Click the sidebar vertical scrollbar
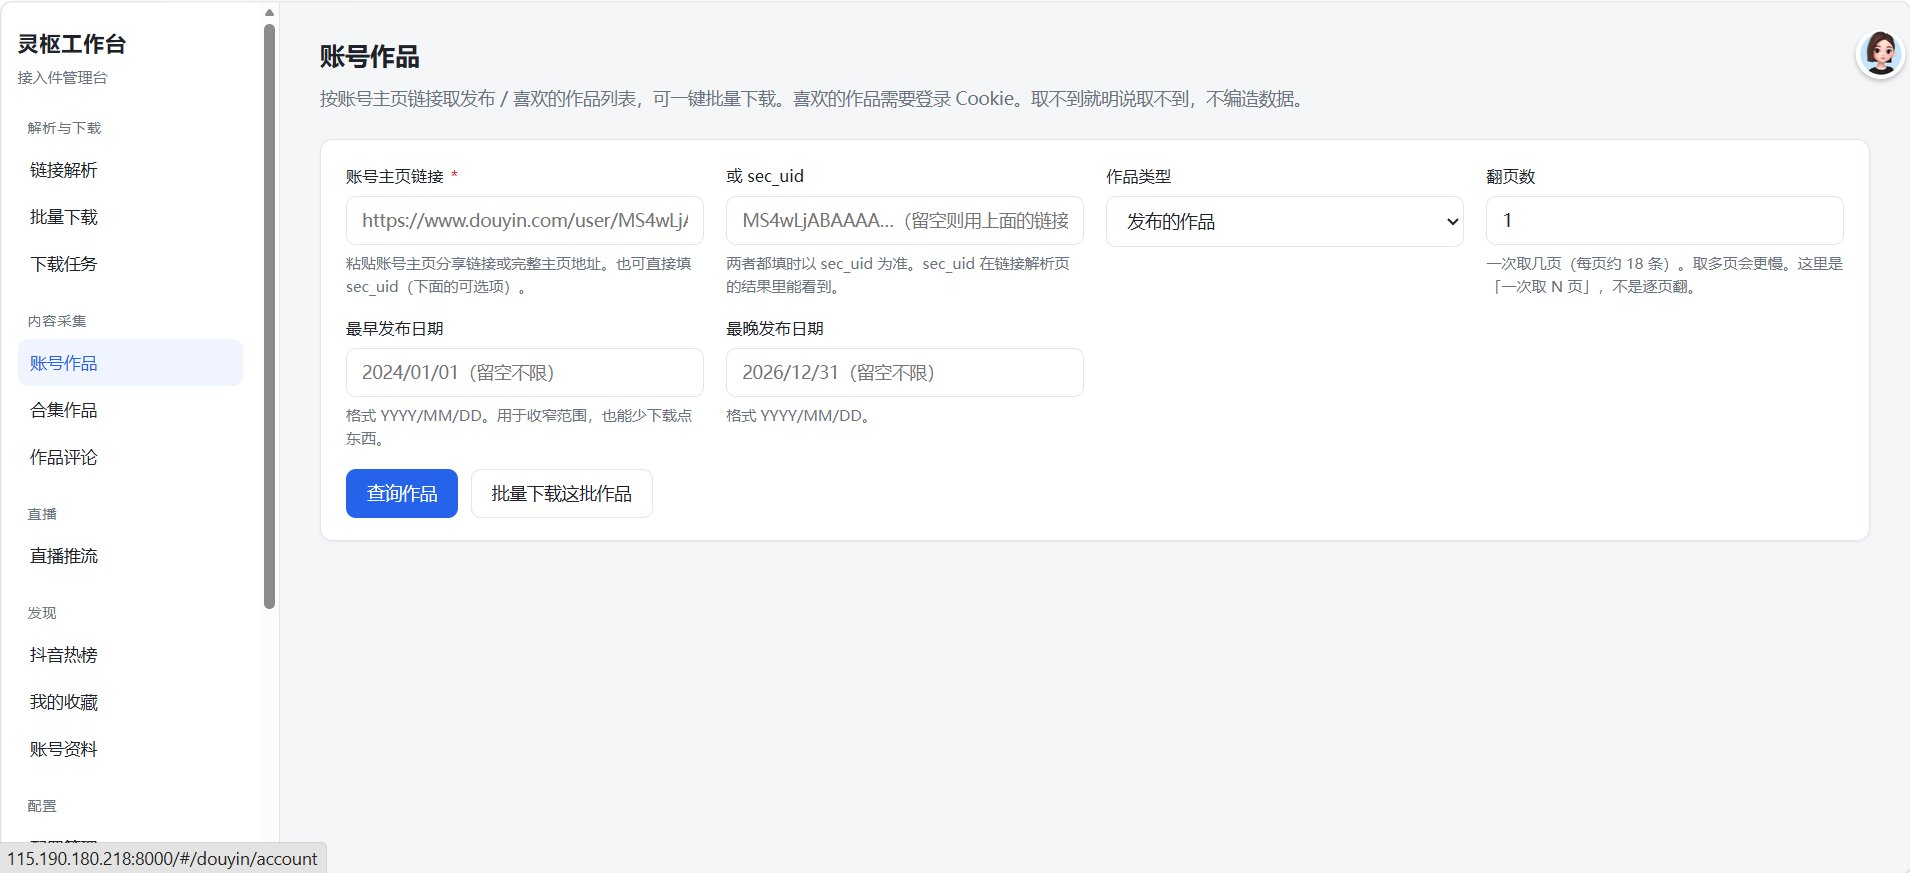The image size is (1910, 873). tap(269, 315)
